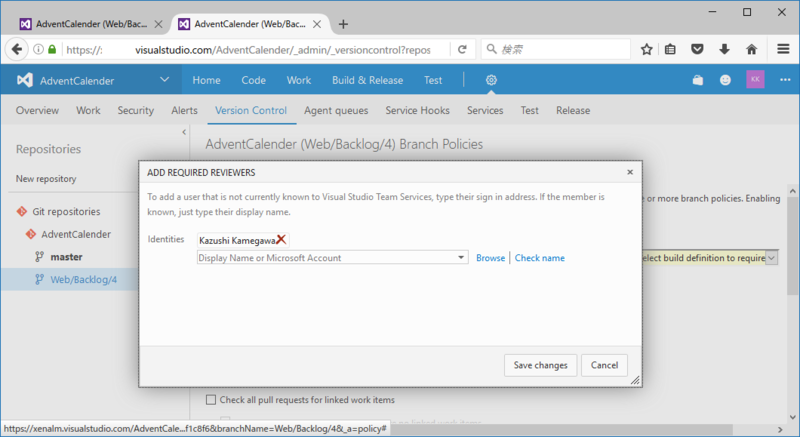The height and width of the screenshot is (437, 800).
Task: Close the Add Required Reviewers dialog
Action: click(630, 172)
